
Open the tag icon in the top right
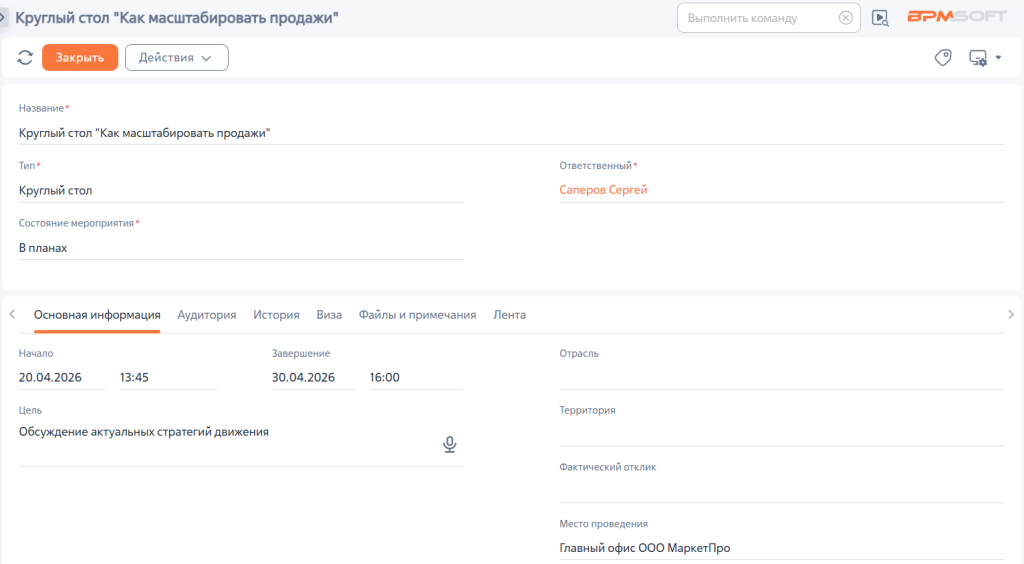[942, 57]
